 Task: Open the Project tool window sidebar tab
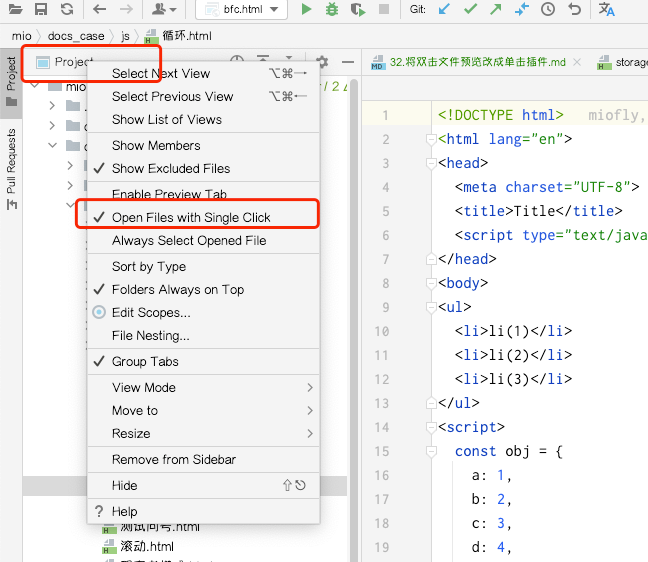(11, 82)
